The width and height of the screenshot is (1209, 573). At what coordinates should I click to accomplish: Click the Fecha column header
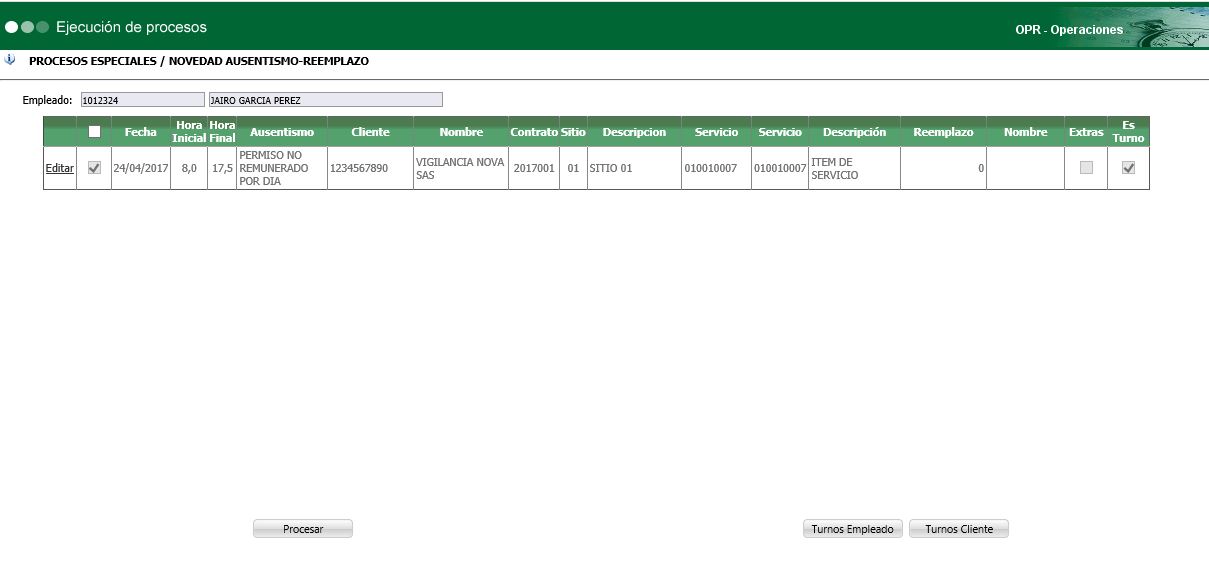point(141,132)
